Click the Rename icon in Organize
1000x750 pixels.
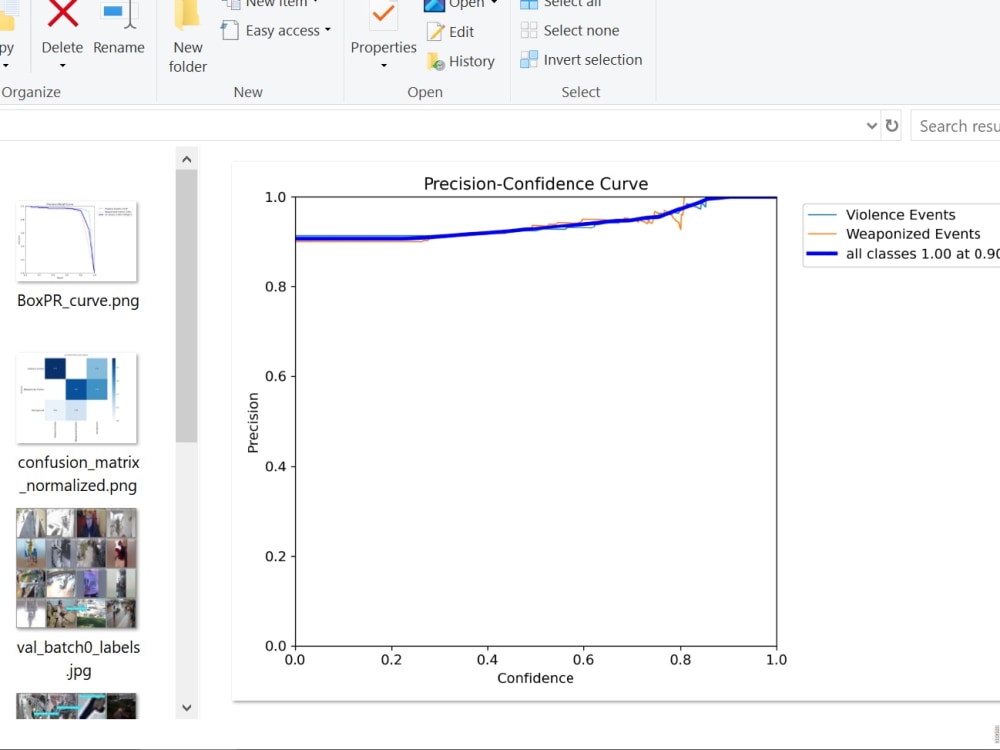tap(119, 14)
